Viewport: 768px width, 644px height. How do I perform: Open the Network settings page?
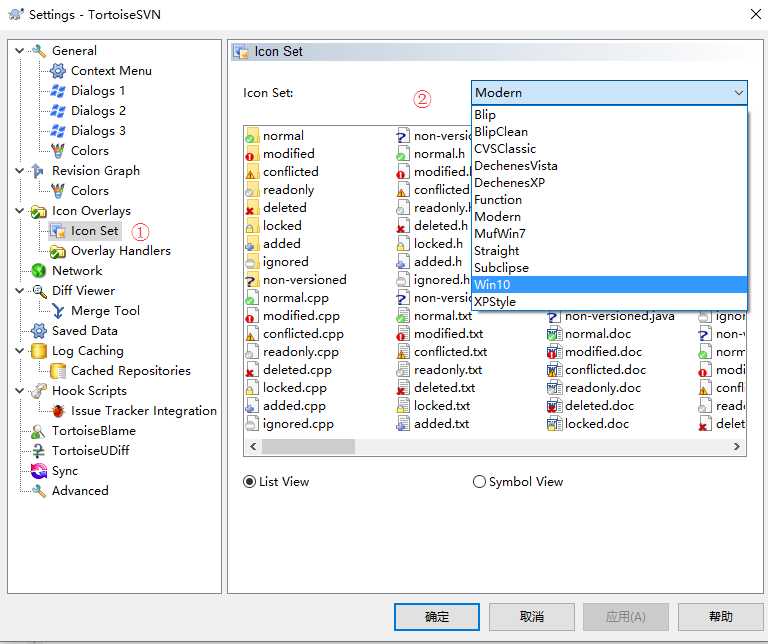77,270
